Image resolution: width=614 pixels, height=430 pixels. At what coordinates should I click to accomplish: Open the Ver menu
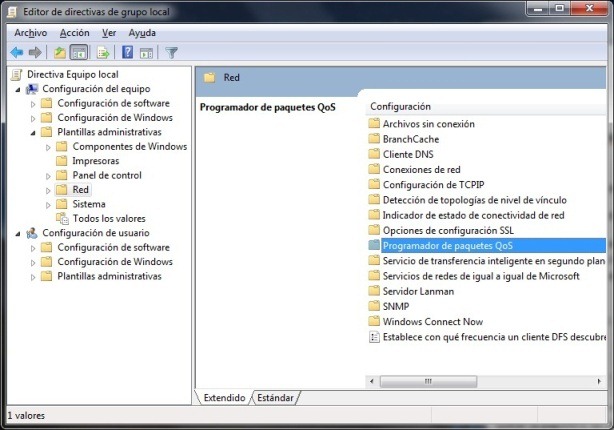(x=109, y=33)
